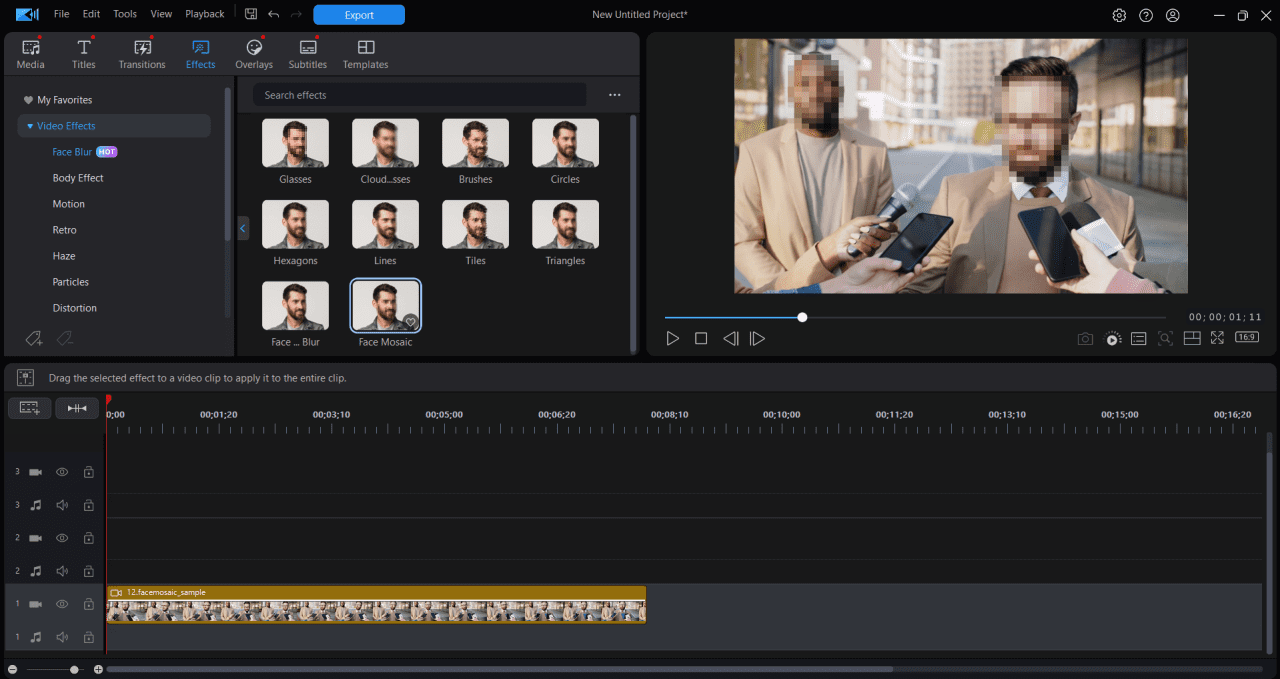Open the 16:9 aspect ratio button
Viewport: 1280px width, 679px height.
1246,337
